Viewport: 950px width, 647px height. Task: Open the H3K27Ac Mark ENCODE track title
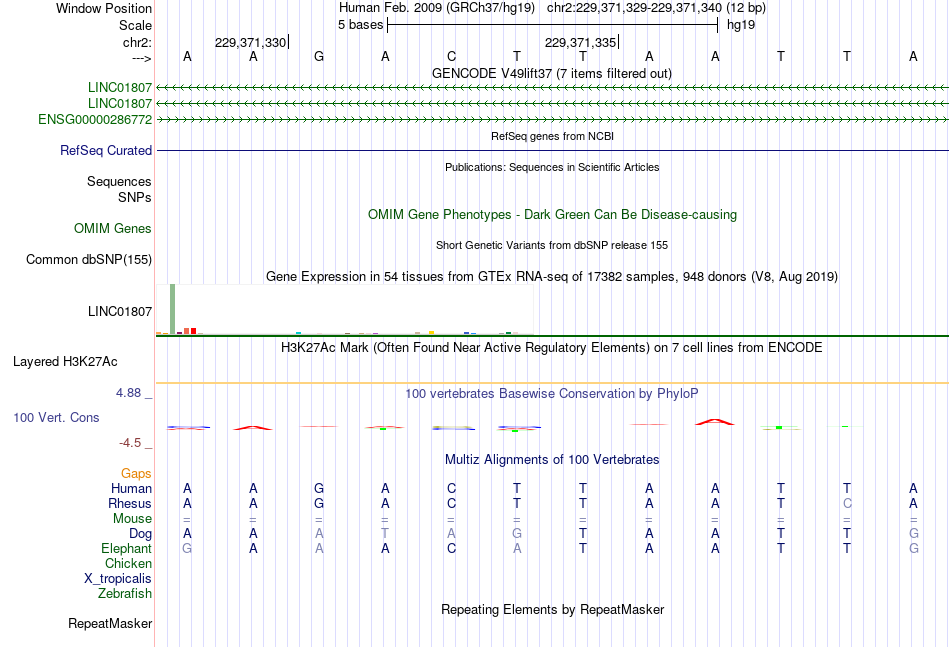pos(551,348)
